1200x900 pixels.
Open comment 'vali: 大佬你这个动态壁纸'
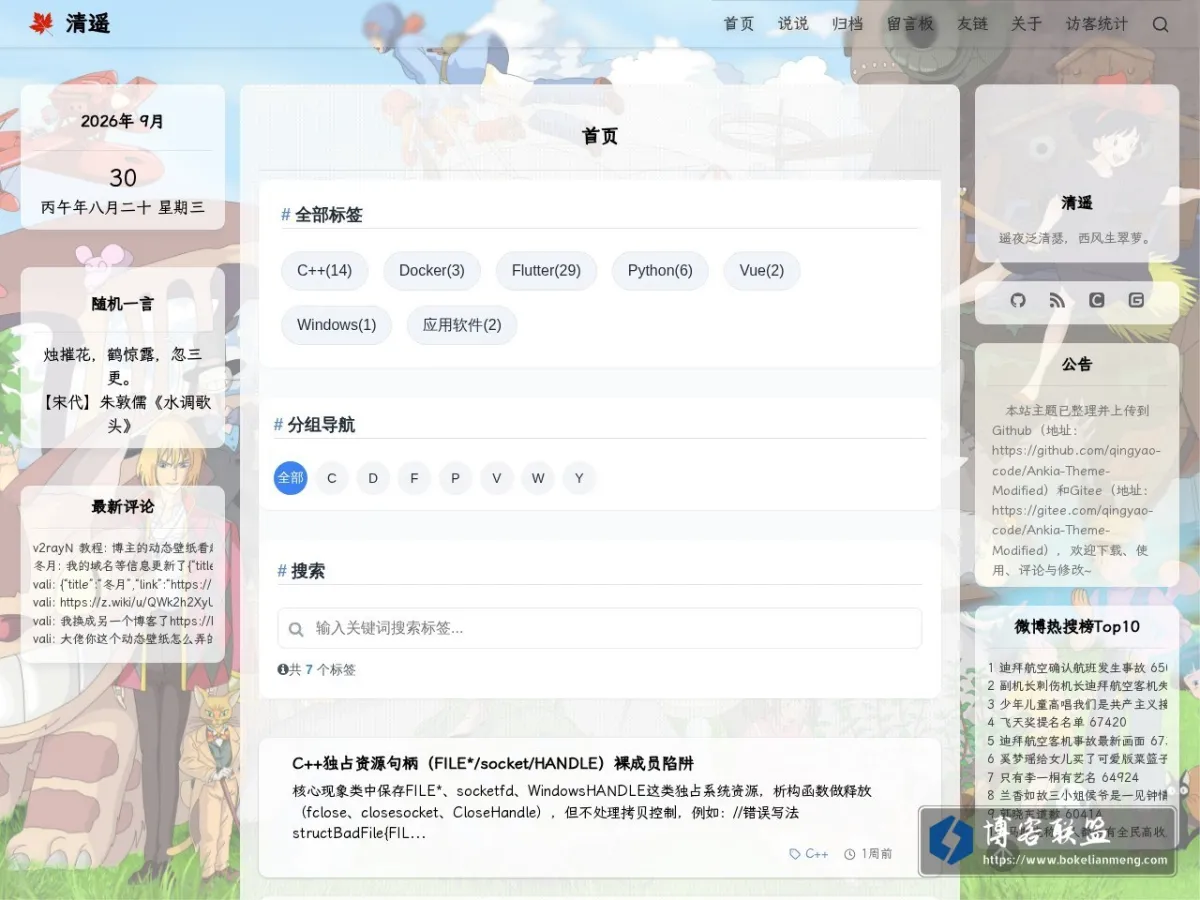point(123,638)
